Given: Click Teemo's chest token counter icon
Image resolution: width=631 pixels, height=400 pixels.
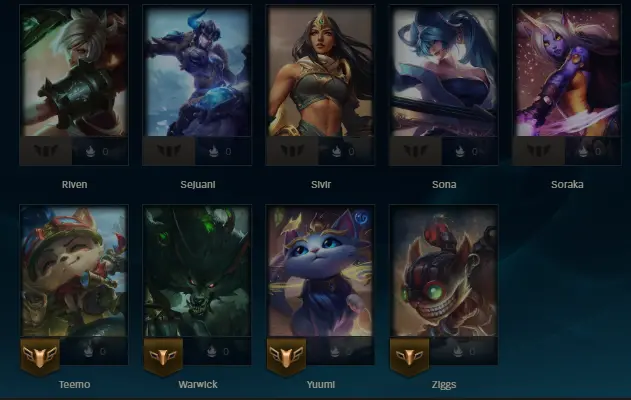Looking at the screenshot, I should (x=89, y=351).
